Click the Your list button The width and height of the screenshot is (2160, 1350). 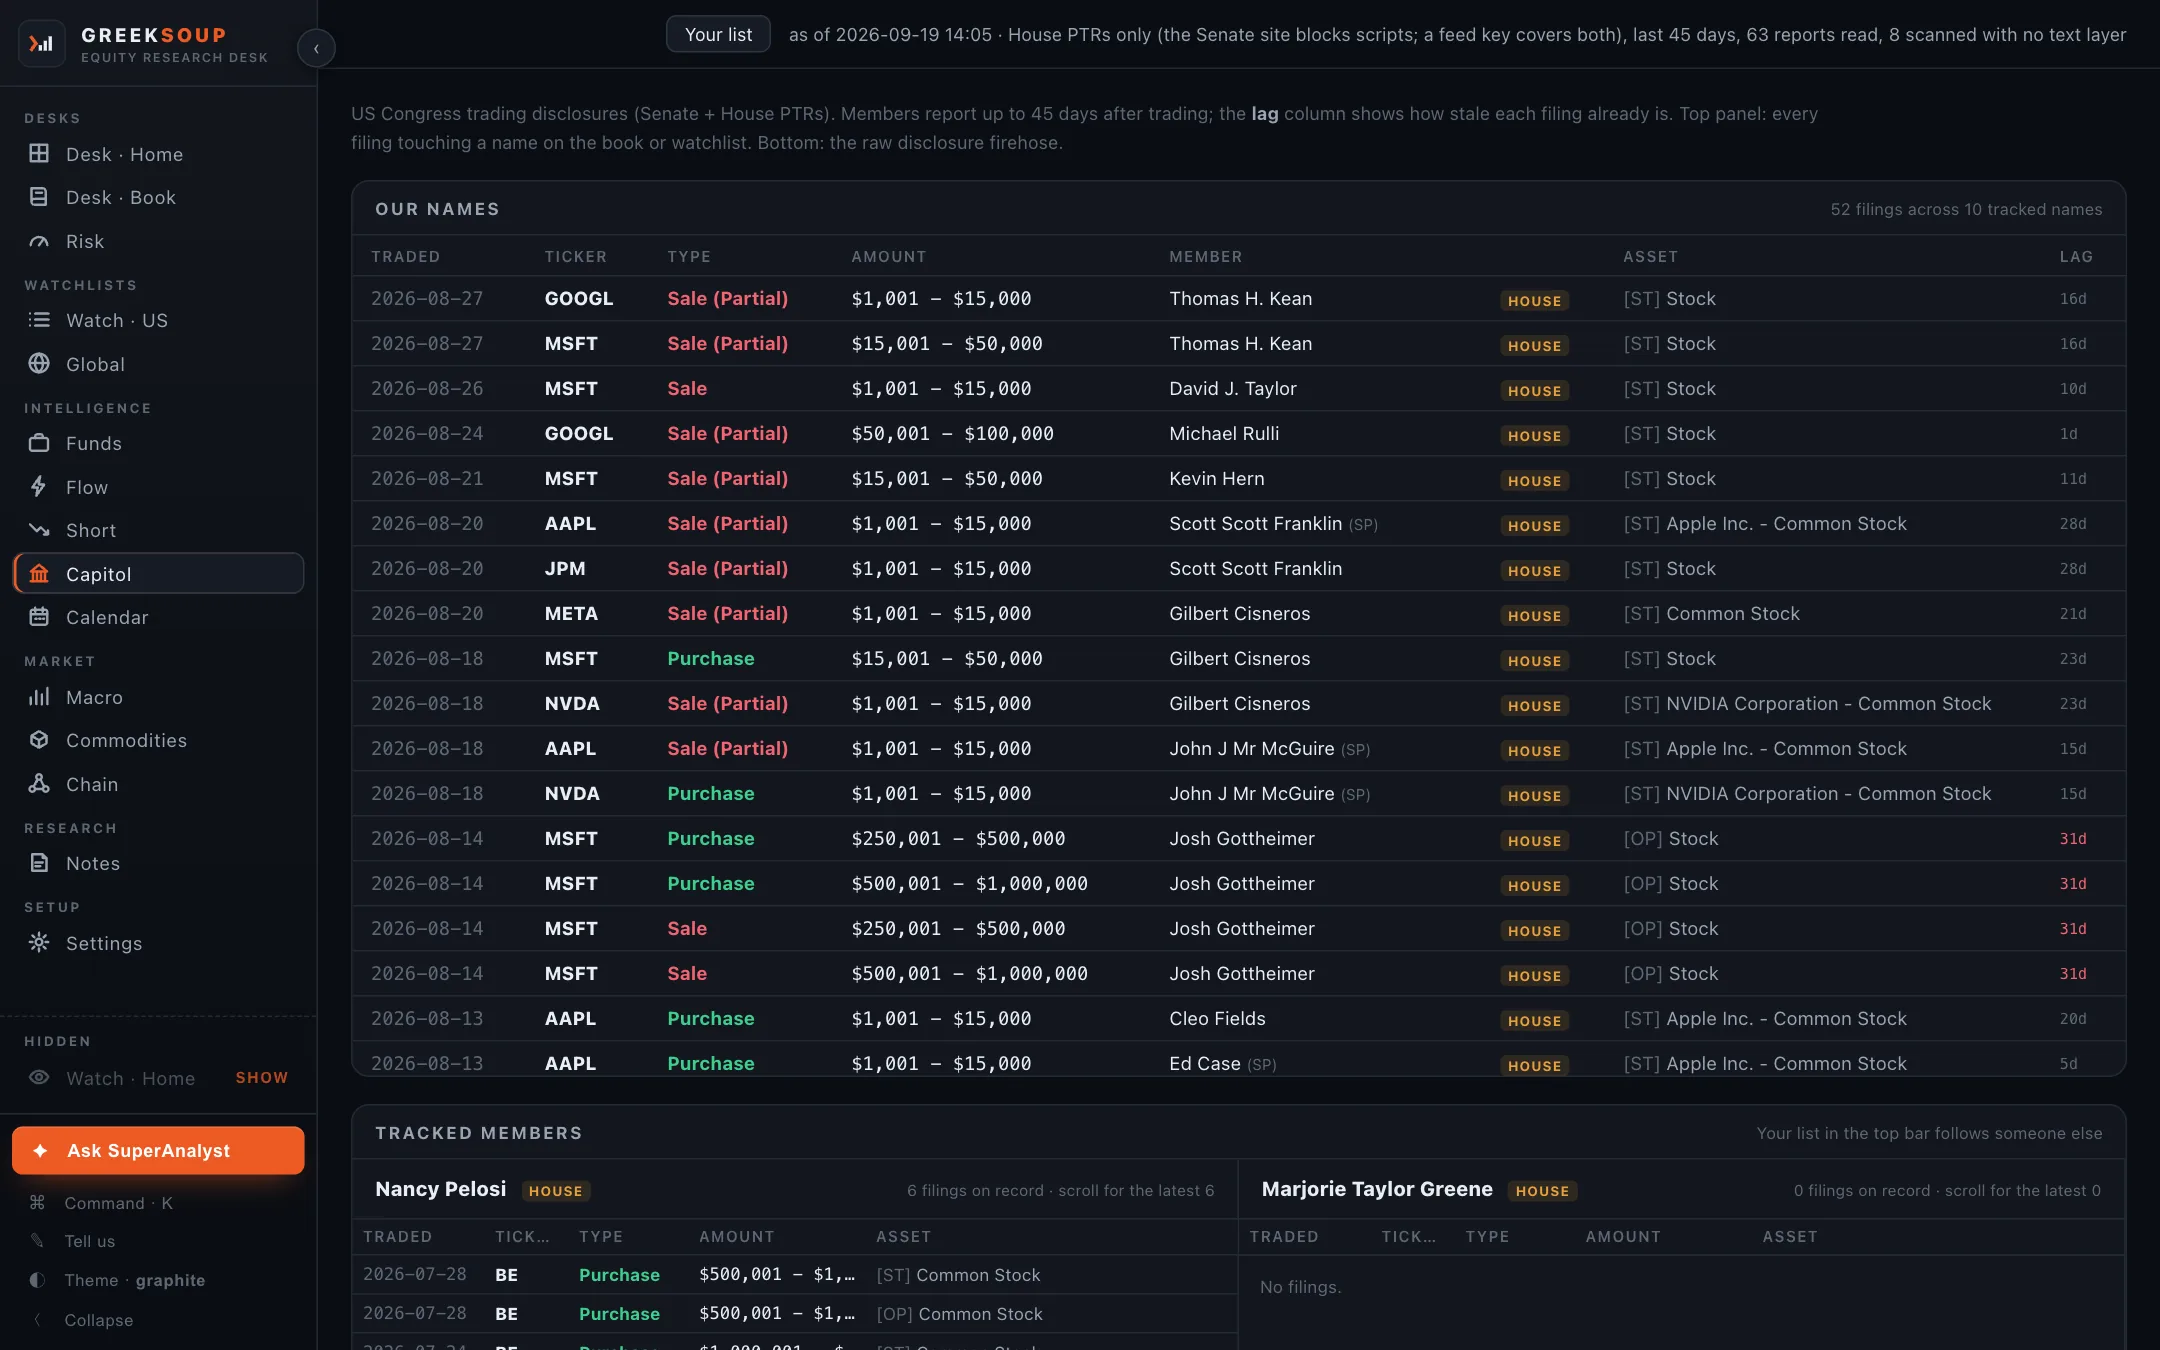click(718, 34)
